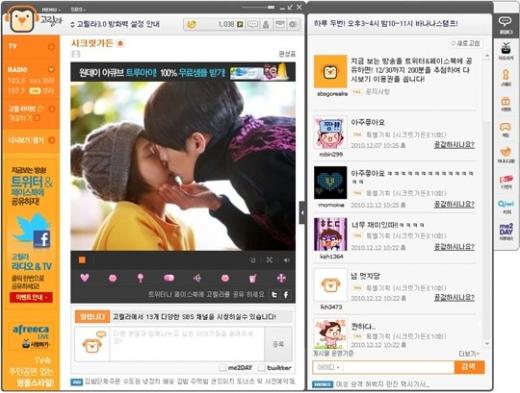Mute the player with speaker icon

tap(286, 260)
